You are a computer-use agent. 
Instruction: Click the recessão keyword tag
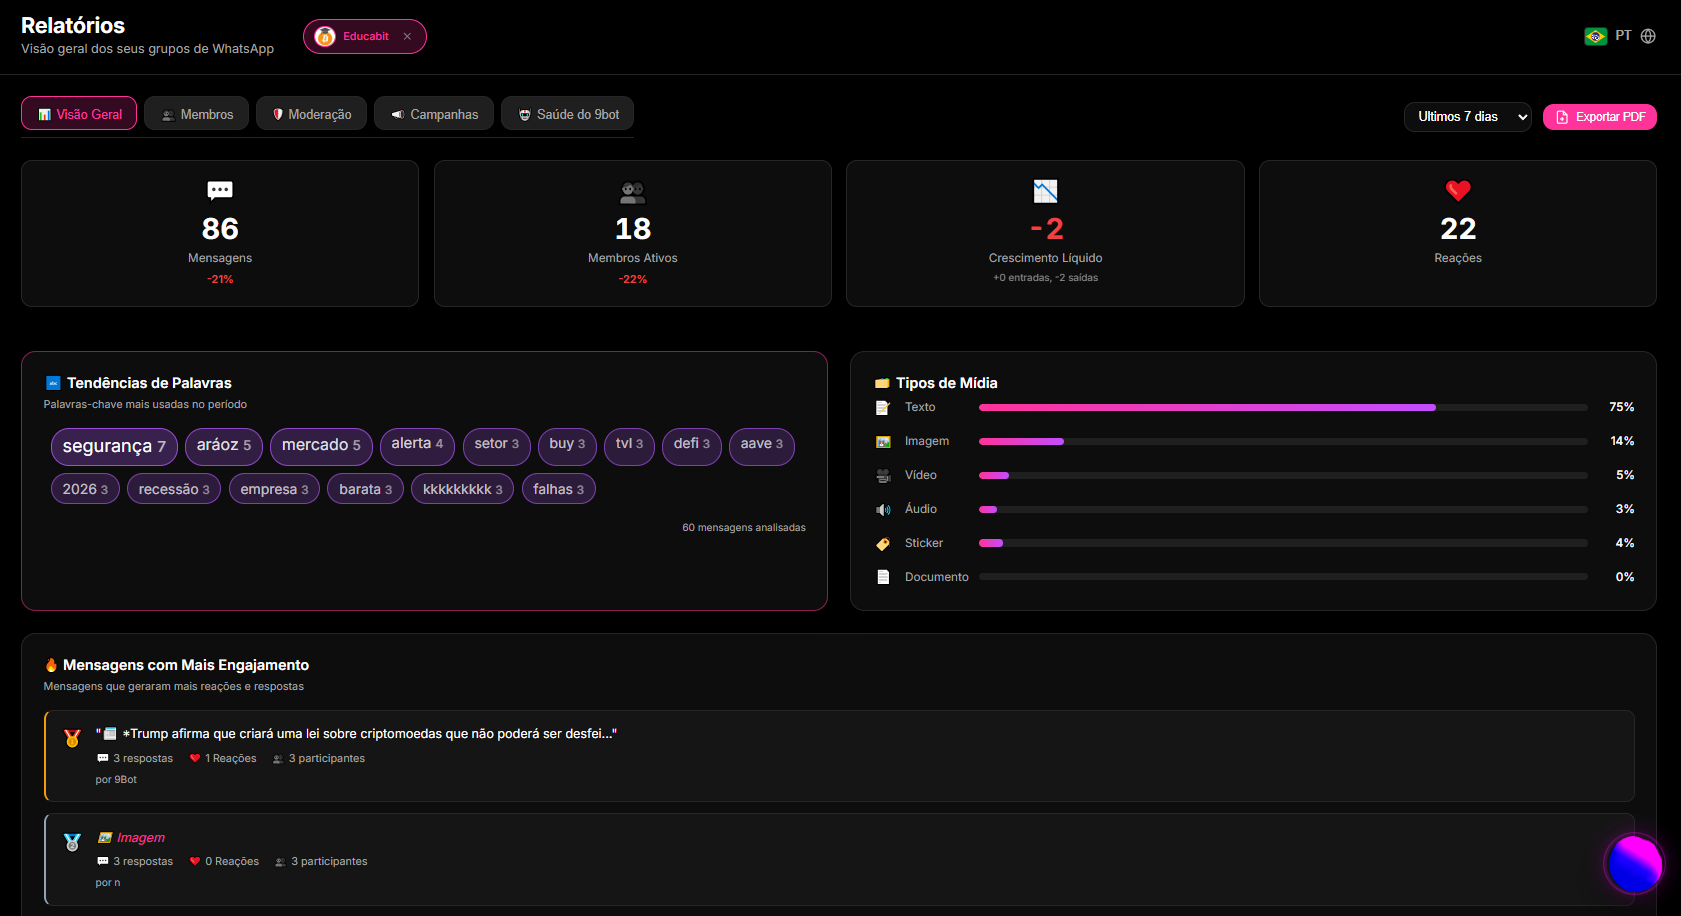(174, 489)
